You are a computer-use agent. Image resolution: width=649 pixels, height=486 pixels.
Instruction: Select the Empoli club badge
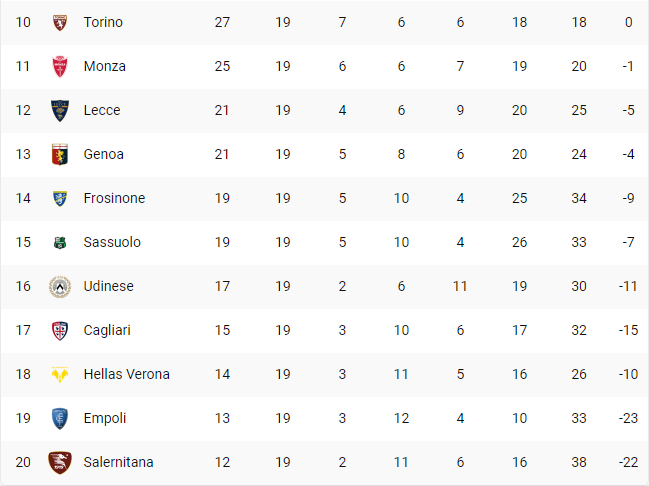60,418
